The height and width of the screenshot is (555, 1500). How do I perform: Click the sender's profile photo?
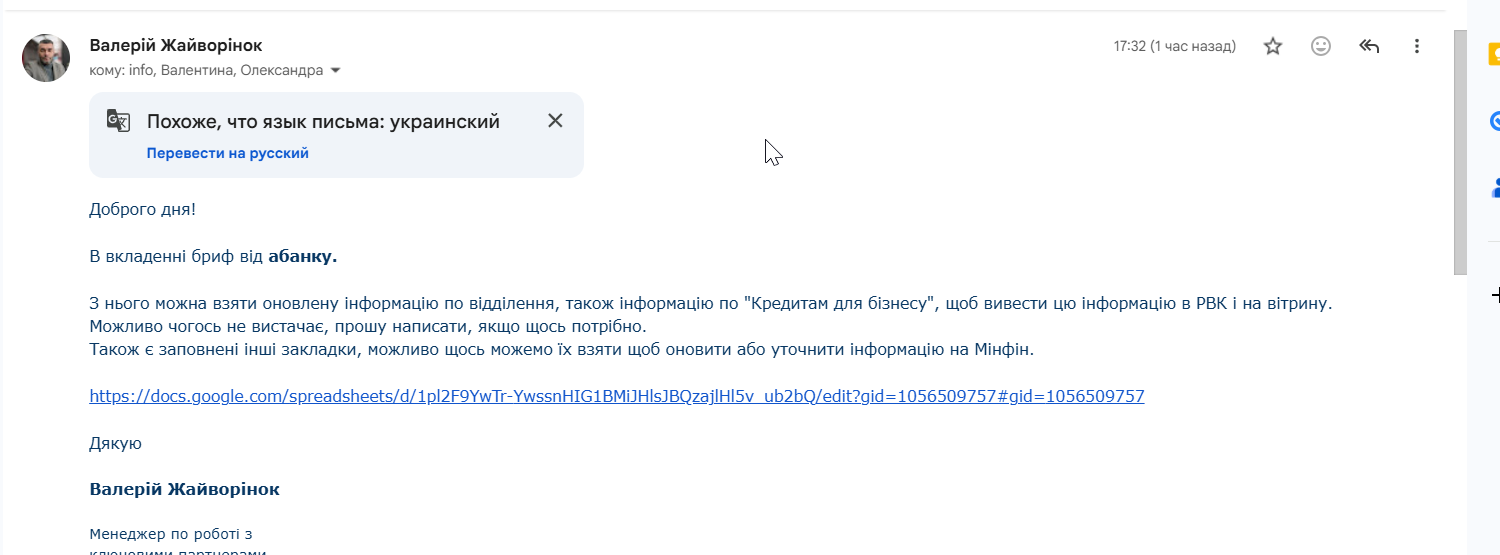pyautogui.click(x=46, y=58)
